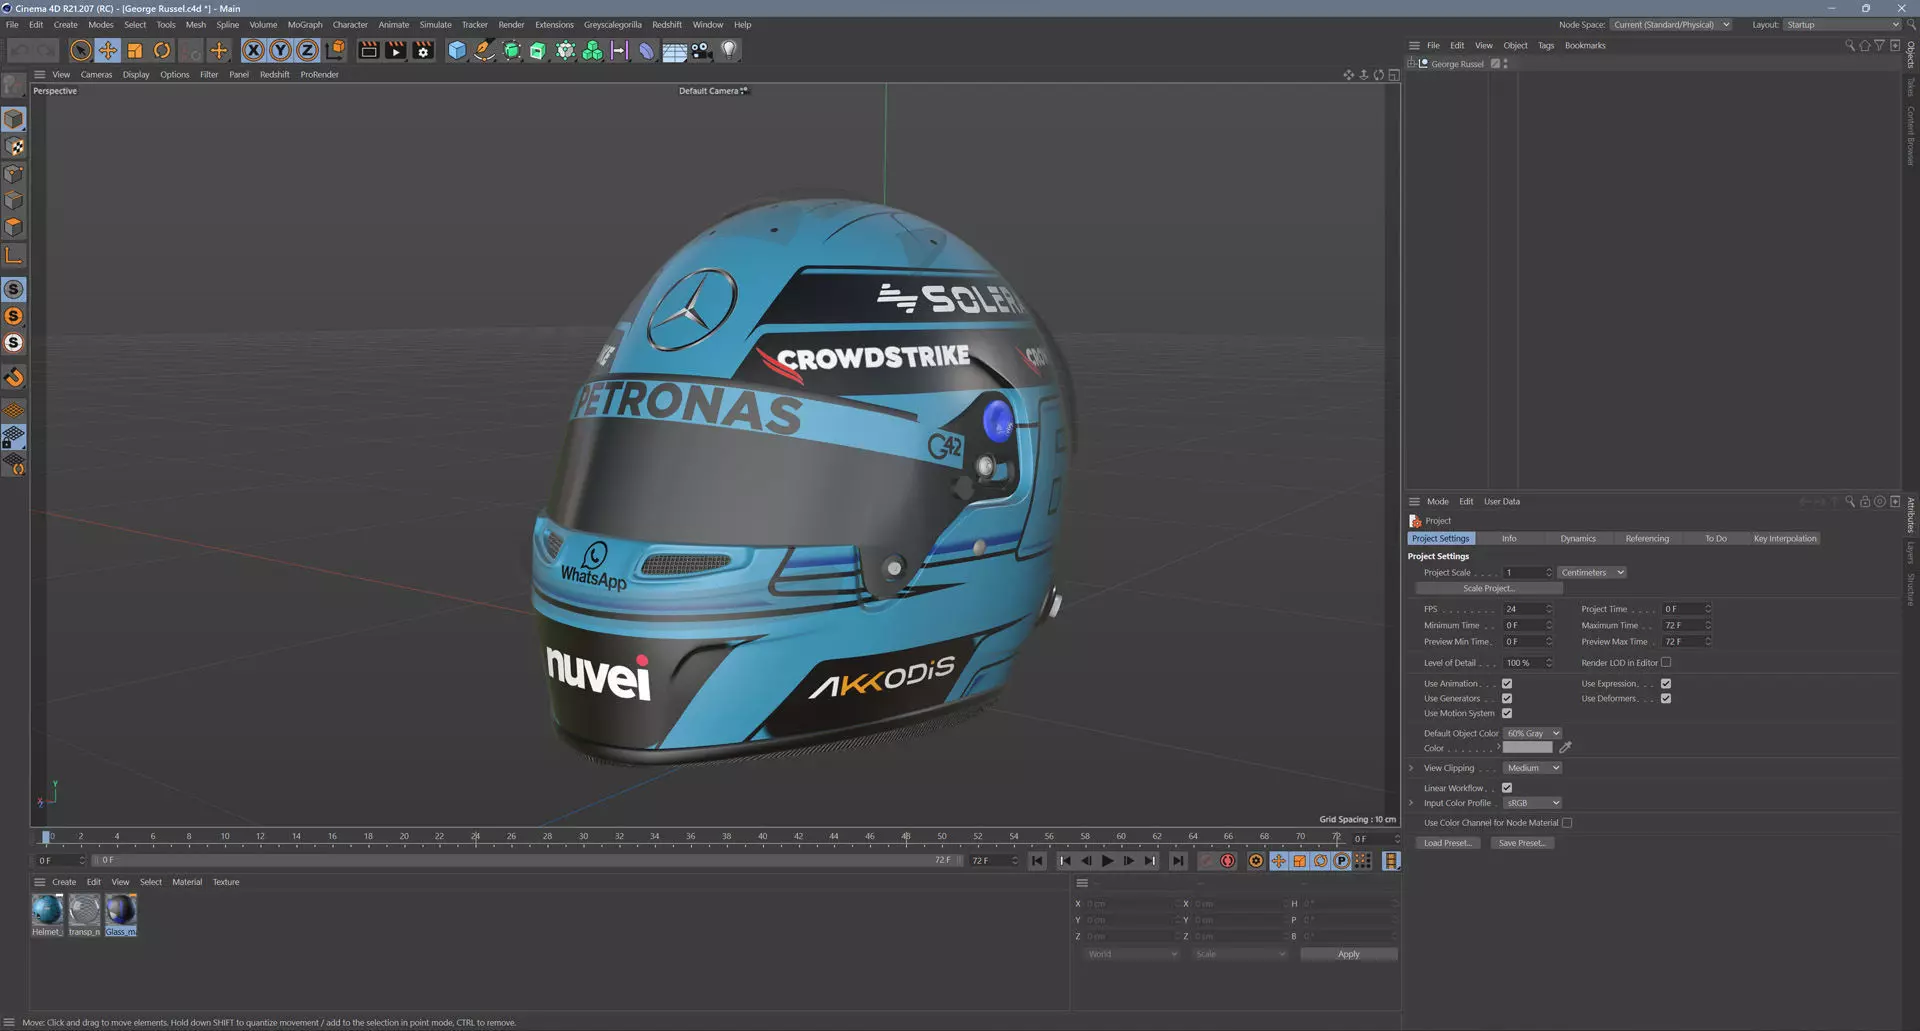Screen dimensions: 1920x1031
Task: Activate the Rotate tool in top toolbar
Action: pos(162,50)
